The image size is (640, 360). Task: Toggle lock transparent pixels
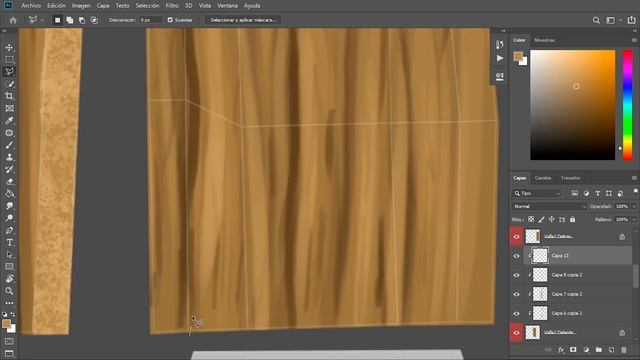(531, 220)
